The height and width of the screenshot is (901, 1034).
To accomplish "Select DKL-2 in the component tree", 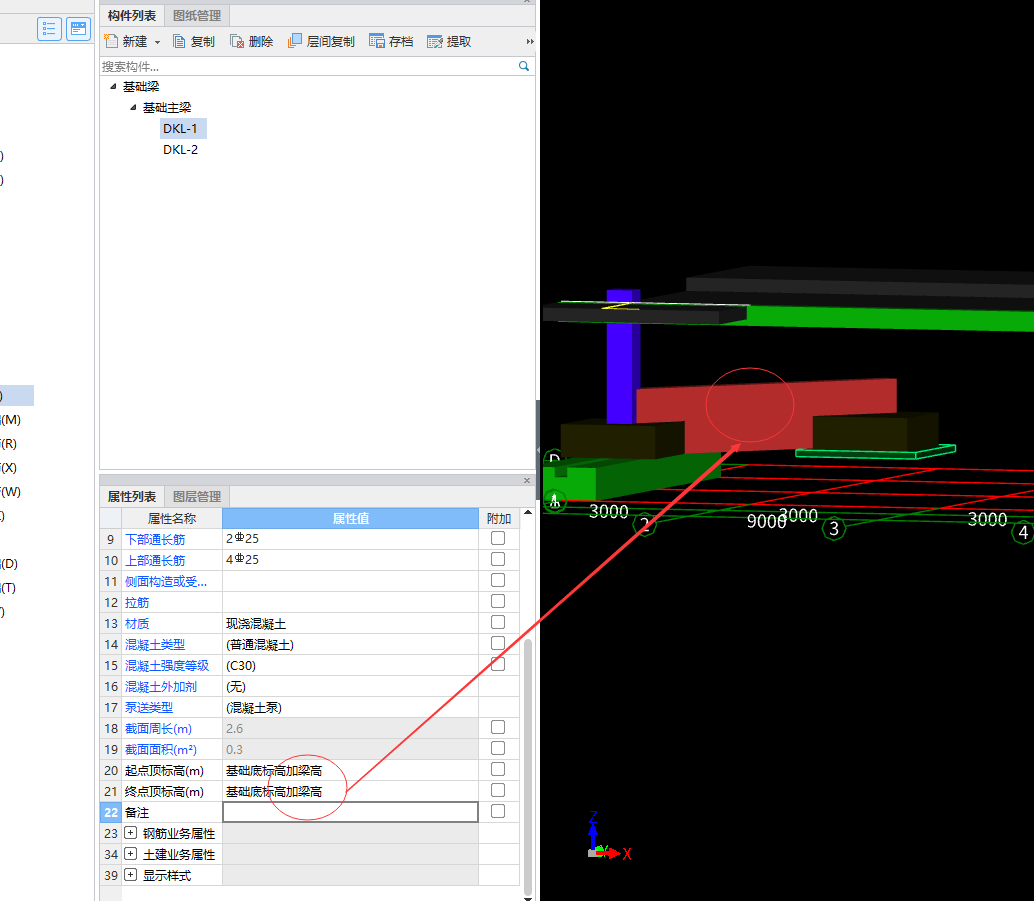I will [180, 150].
